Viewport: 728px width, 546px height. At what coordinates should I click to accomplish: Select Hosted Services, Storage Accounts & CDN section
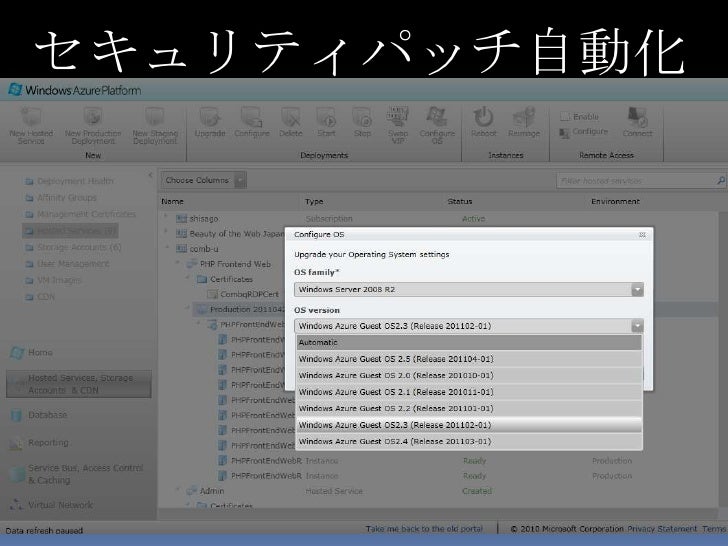pos(79,384)
